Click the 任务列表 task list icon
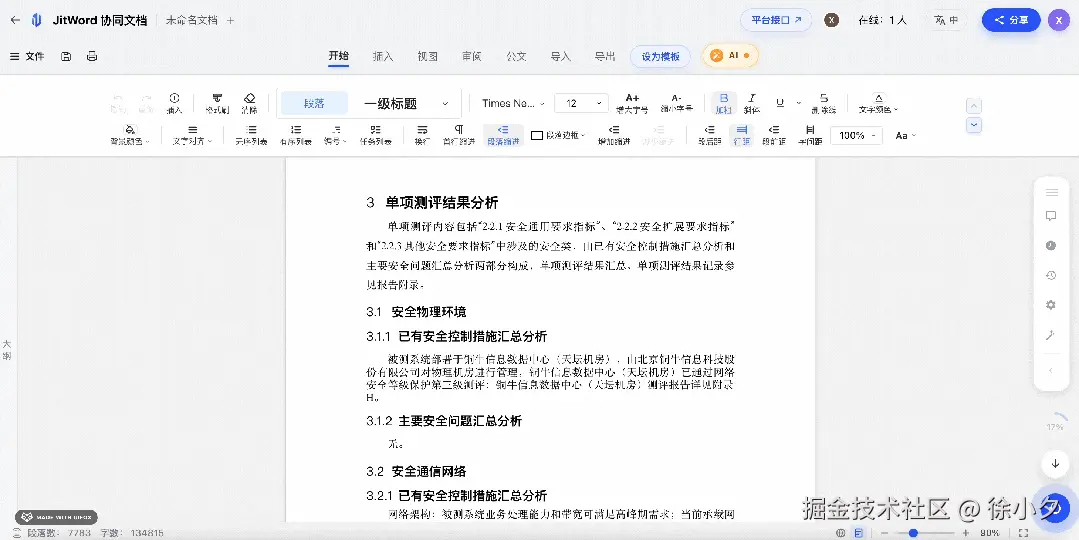The width and height of the screenshot is (1079, 540). (375, 135)
